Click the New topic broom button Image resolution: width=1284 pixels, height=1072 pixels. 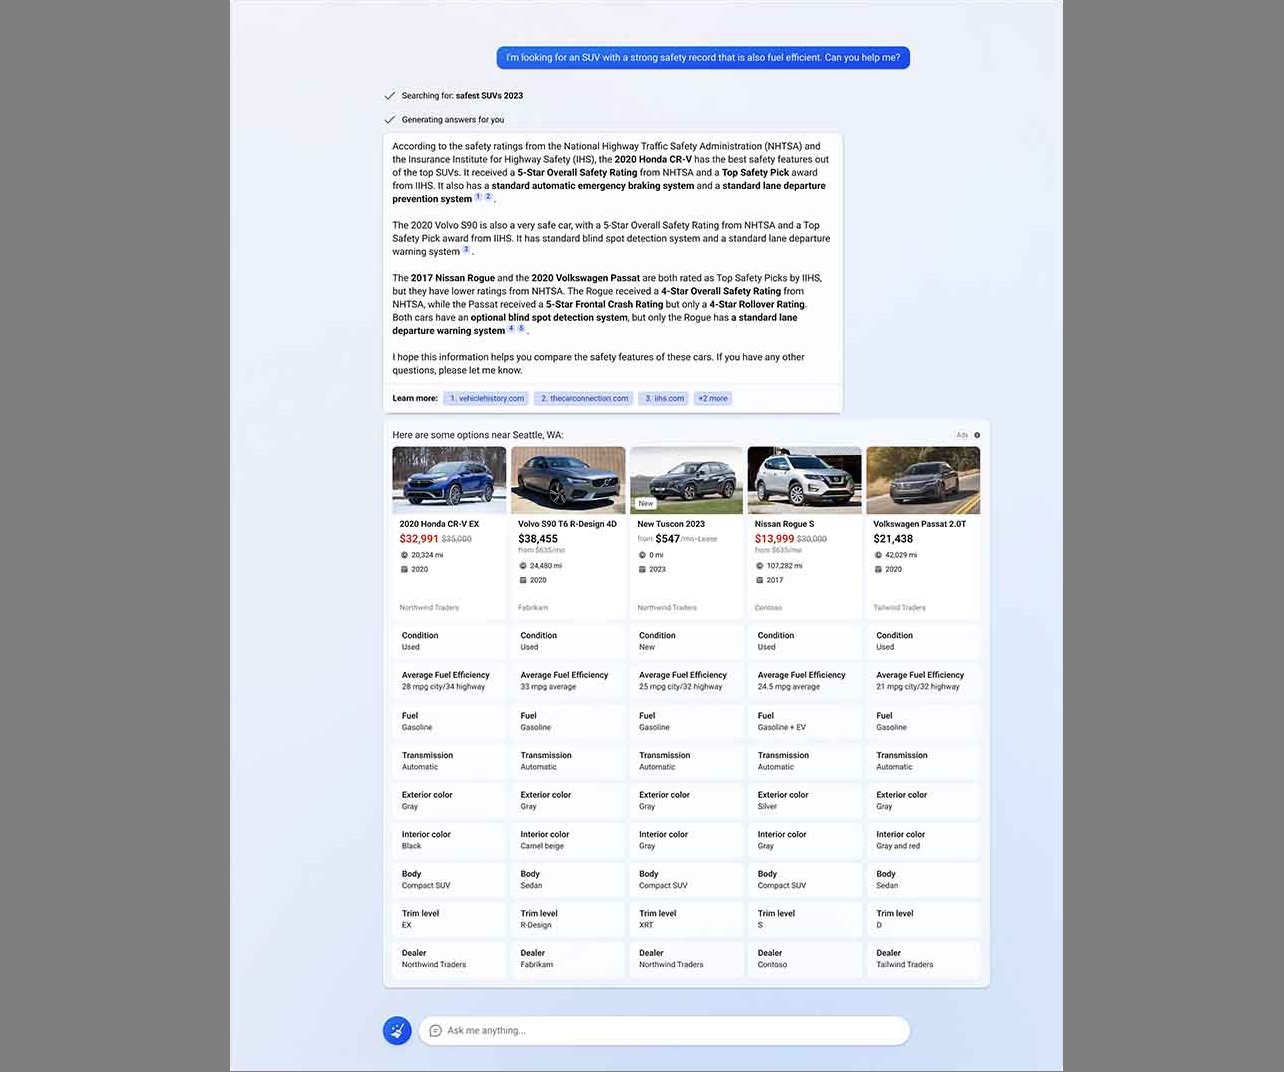[397, 1030]
